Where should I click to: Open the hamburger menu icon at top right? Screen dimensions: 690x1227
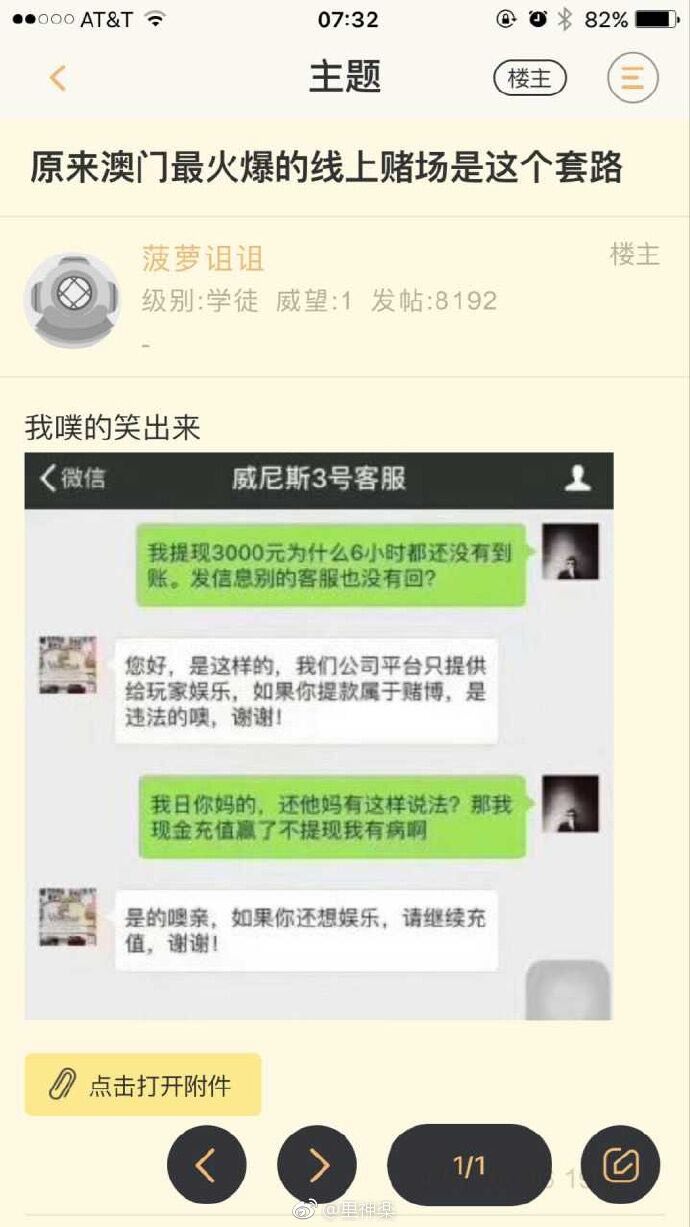point(633,77)
